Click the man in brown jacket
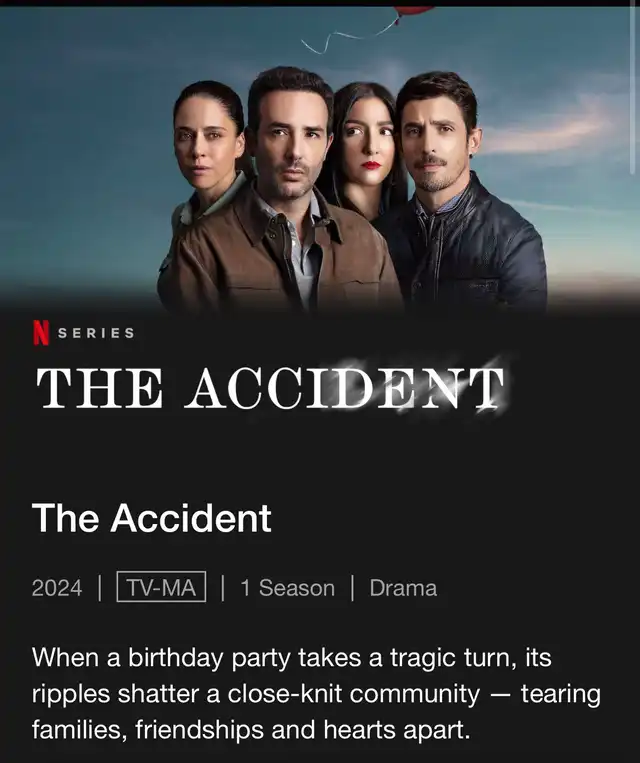This screenshot has width=640, height=763. click(x=282, y=204)
